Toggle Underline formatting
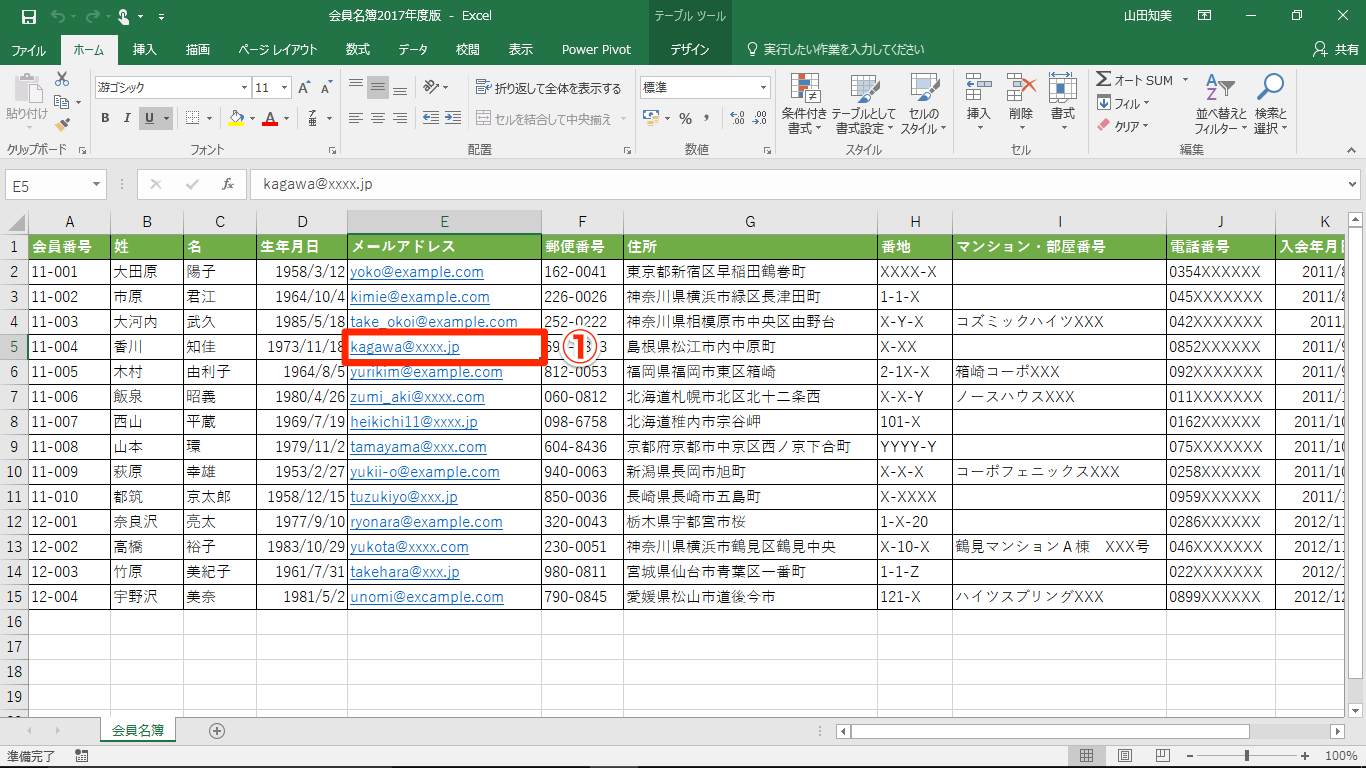Screen dimensions: 1366x768 pos(149,118)
